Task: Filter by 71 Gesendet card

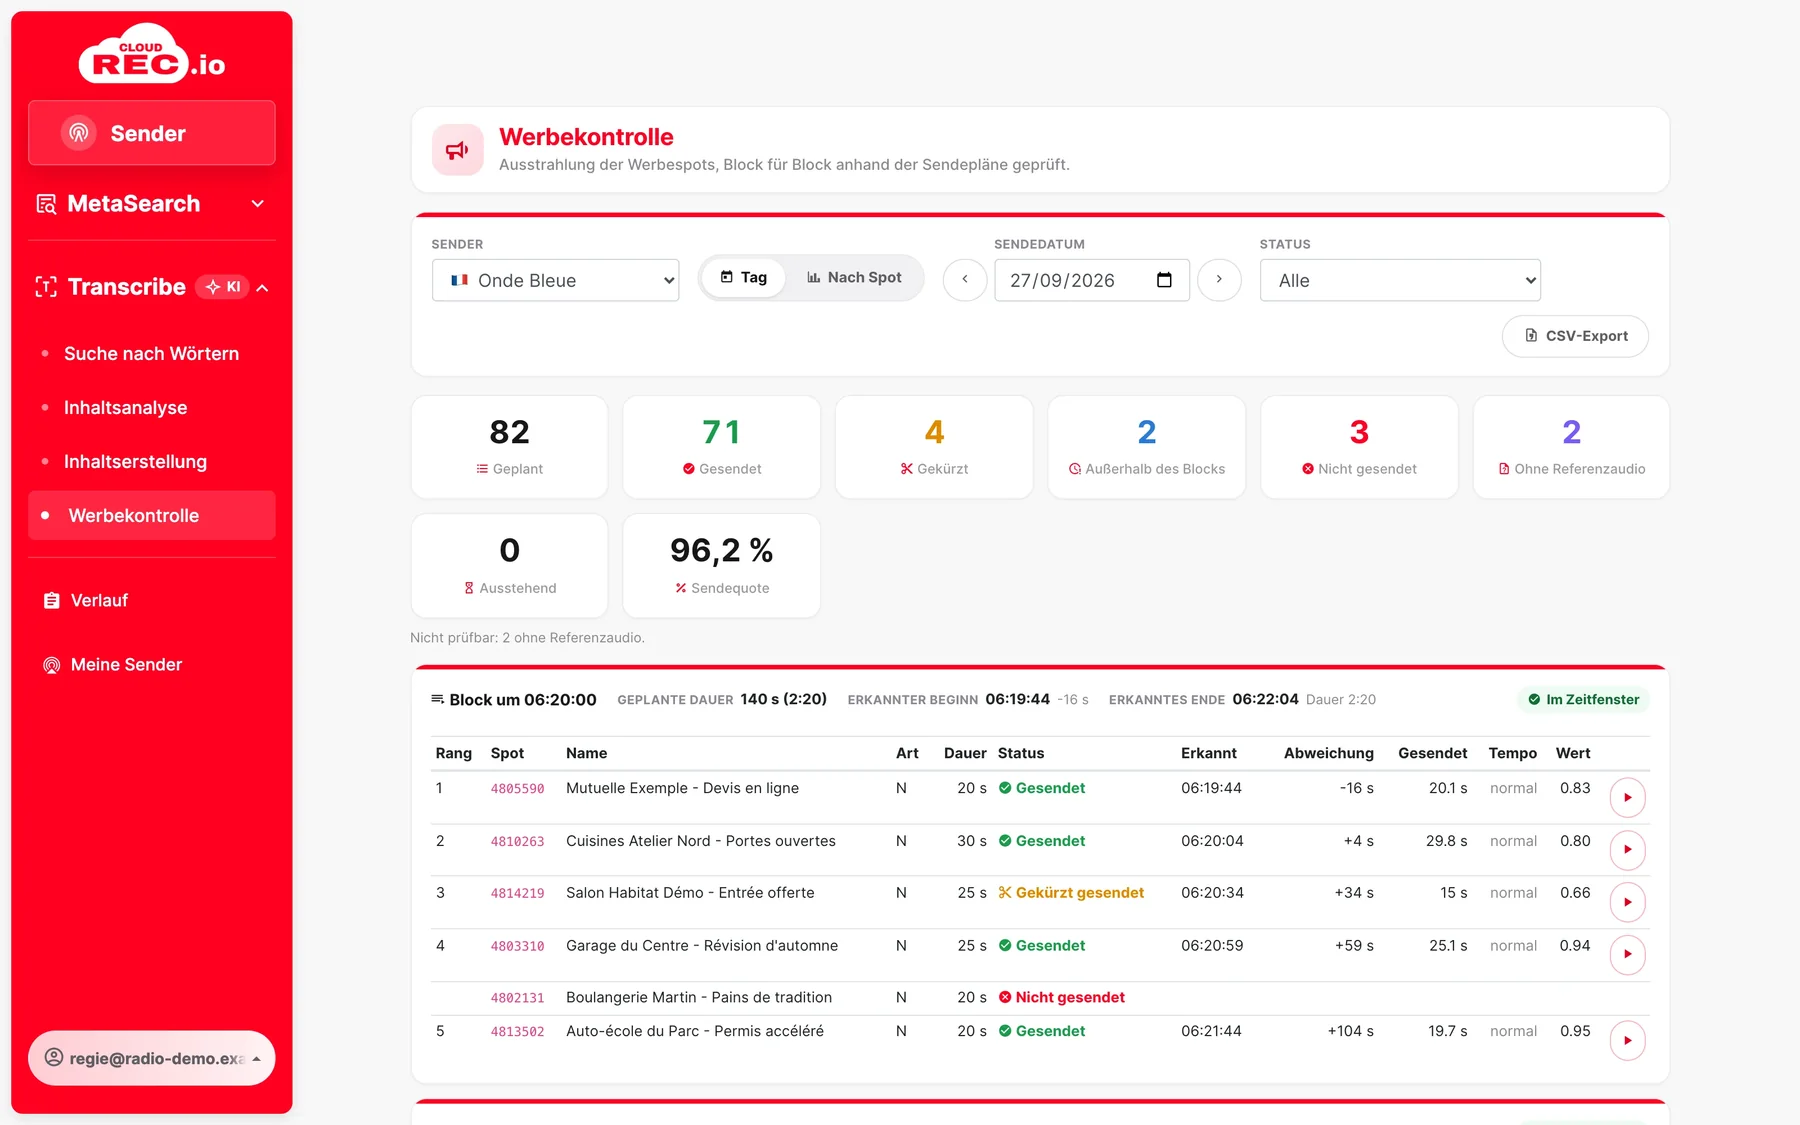Action: (x=721, y=447)
